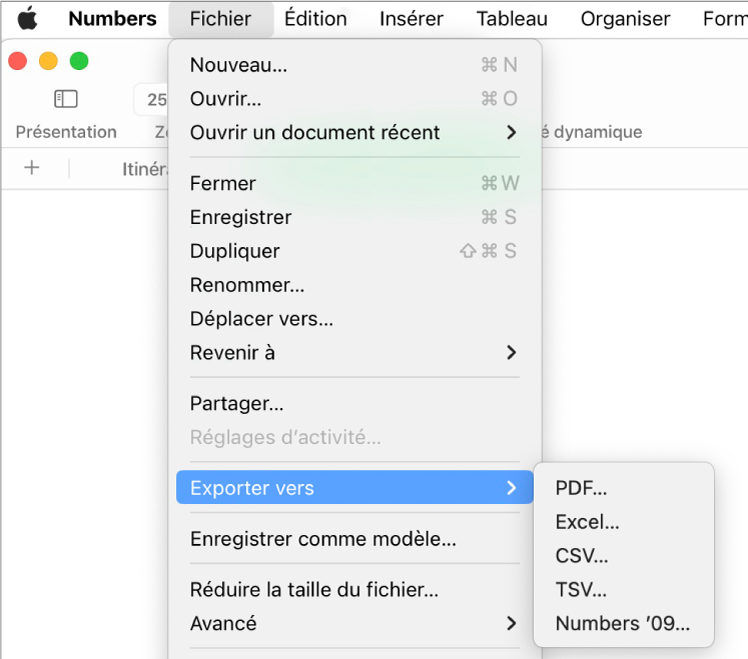The image size is (748, 659).
Task: Click the Présentation sidebar icon
Action: pyautogui.click(x=66, y=99)
